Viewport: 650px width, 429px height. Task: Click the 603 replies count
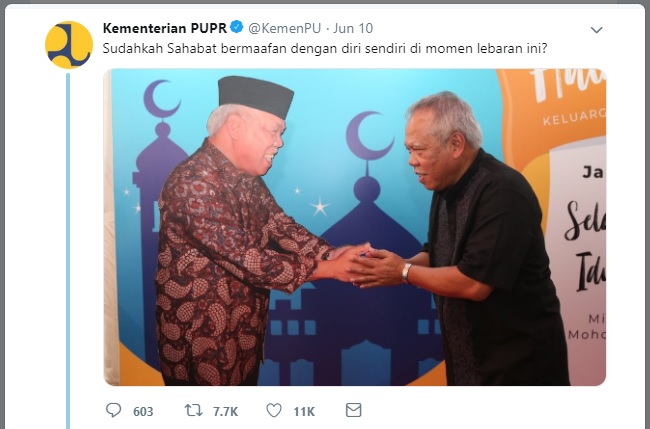click(x=143, y=412)
